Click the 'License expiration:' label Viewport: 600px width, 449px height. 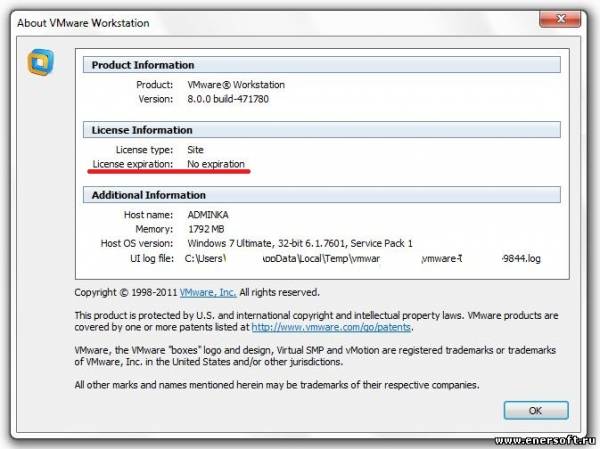133,164
